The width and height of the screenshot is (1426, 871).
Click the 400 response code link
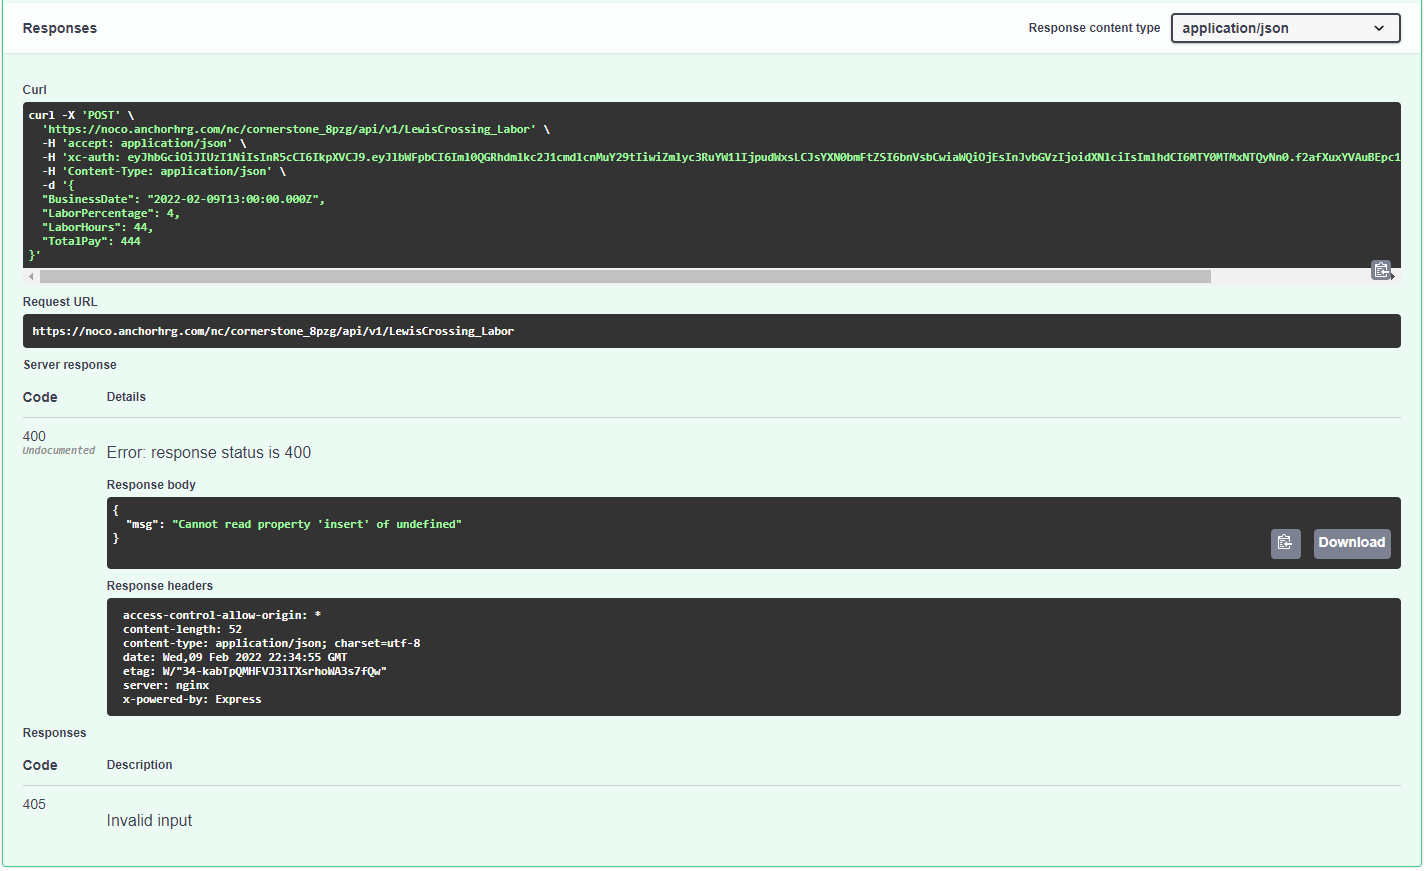(33, 436)
